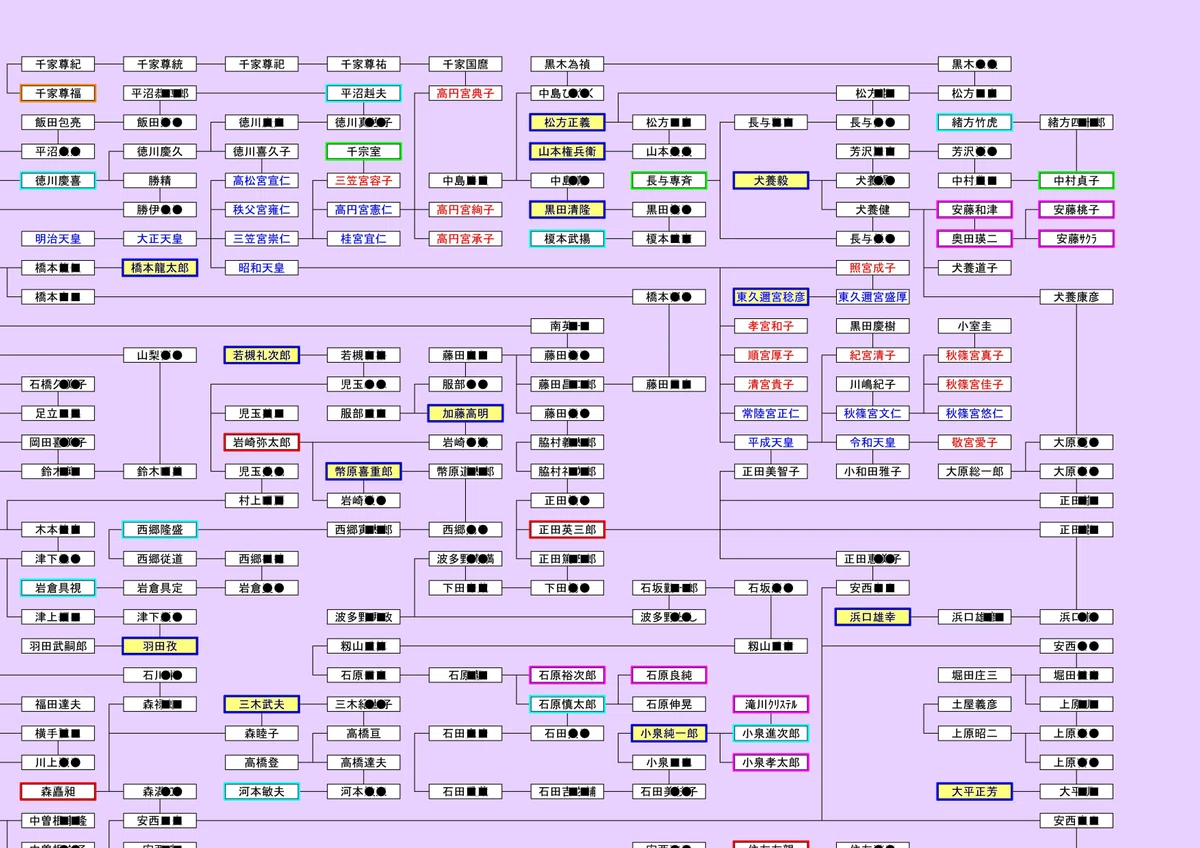
Task: Select the 敬宮愛子 node
Action: click(976, 442)
